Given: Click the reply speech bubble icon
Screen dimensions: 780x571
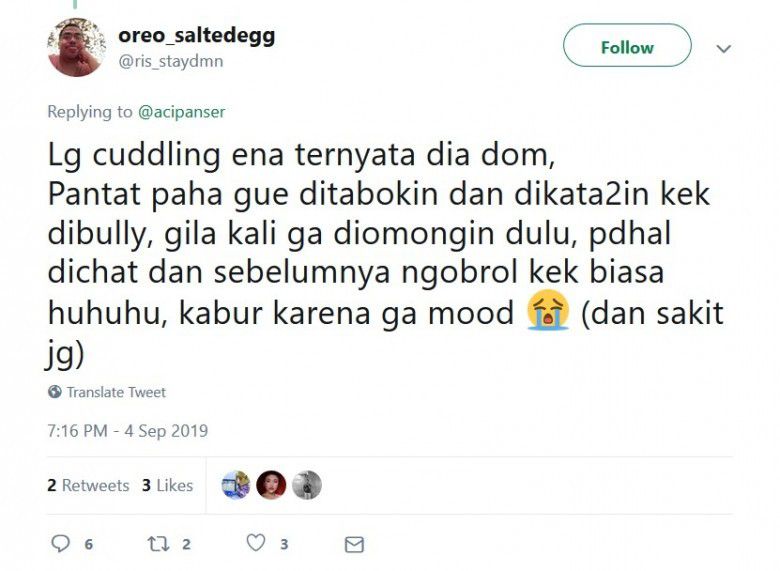Looking at the screenshot, I should (61, 543).
